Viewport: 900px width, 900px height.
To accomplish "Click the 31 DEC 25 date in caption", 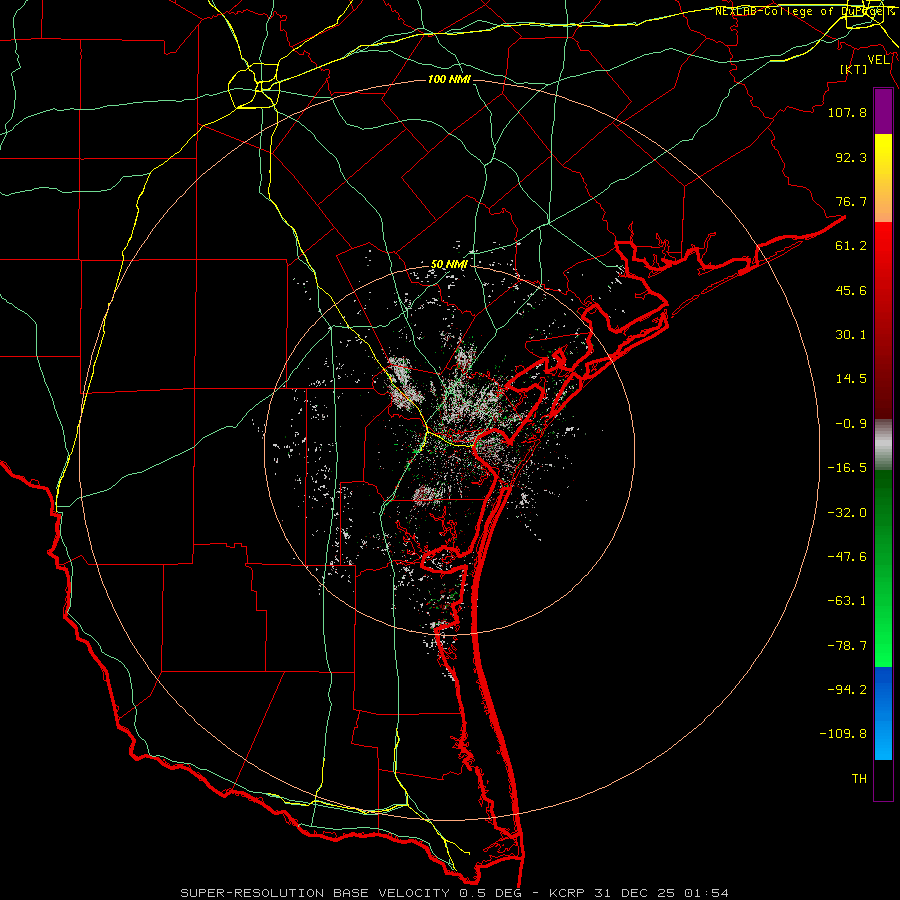I will [635, 893].
